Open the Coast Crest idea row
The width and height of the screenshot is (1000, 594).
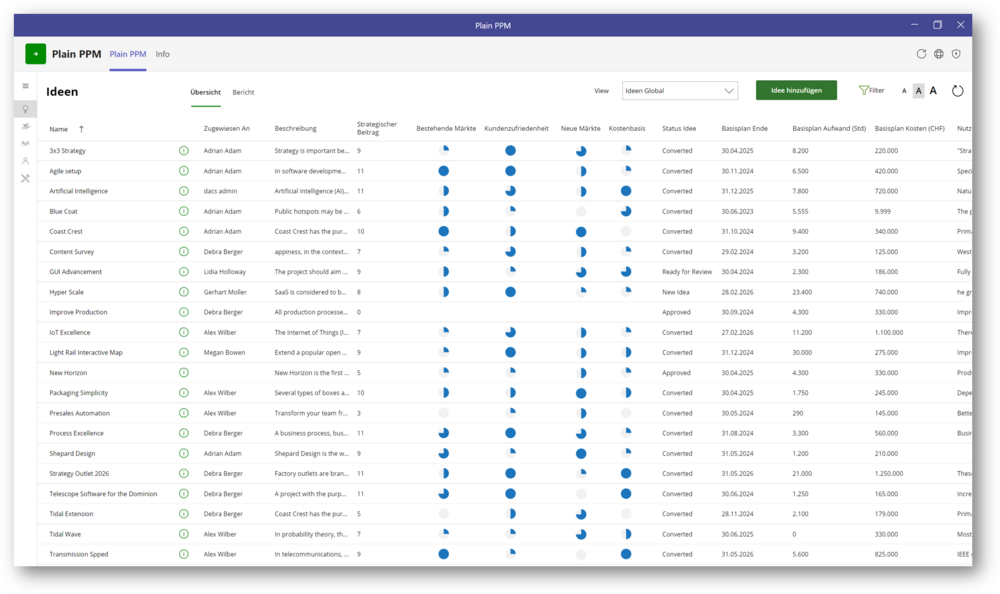(68, 232)
